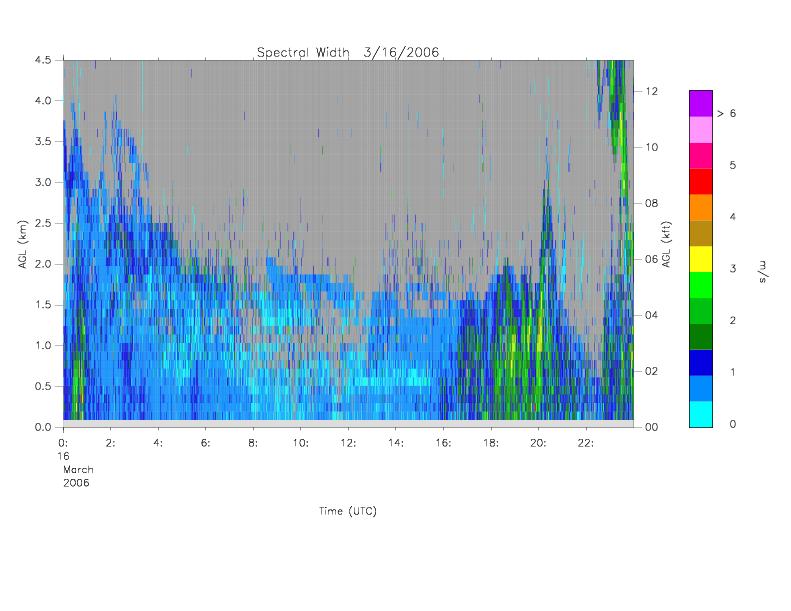Click the '10' kft axis tick label
This screenshot has width=791, height=611.
coord(652,147)
